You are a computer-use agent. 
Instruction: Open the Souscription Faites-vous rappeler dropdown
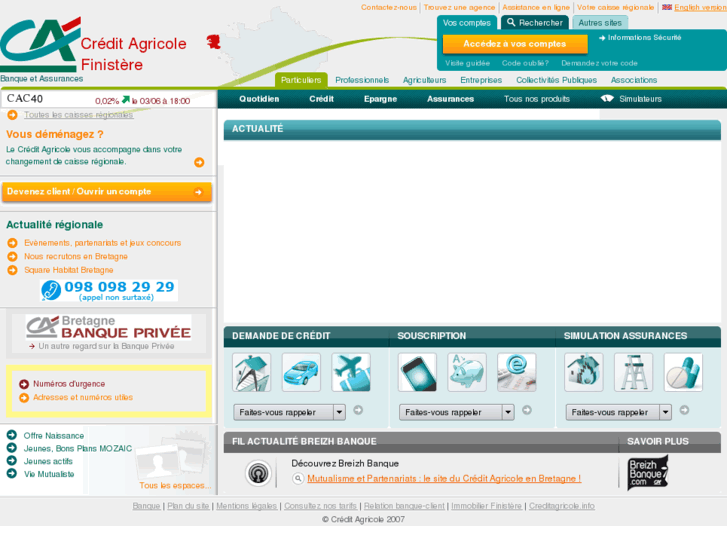coord(457,412)
